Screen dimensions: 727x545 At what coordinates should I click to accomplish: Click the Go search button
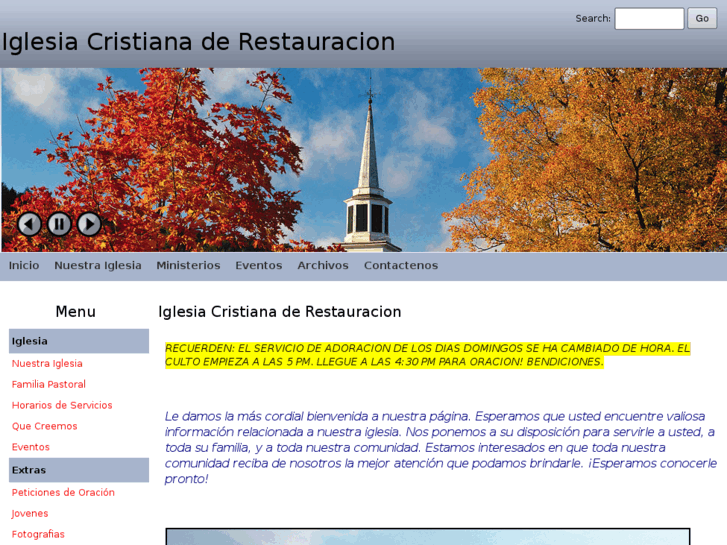[x=702, y=19]
